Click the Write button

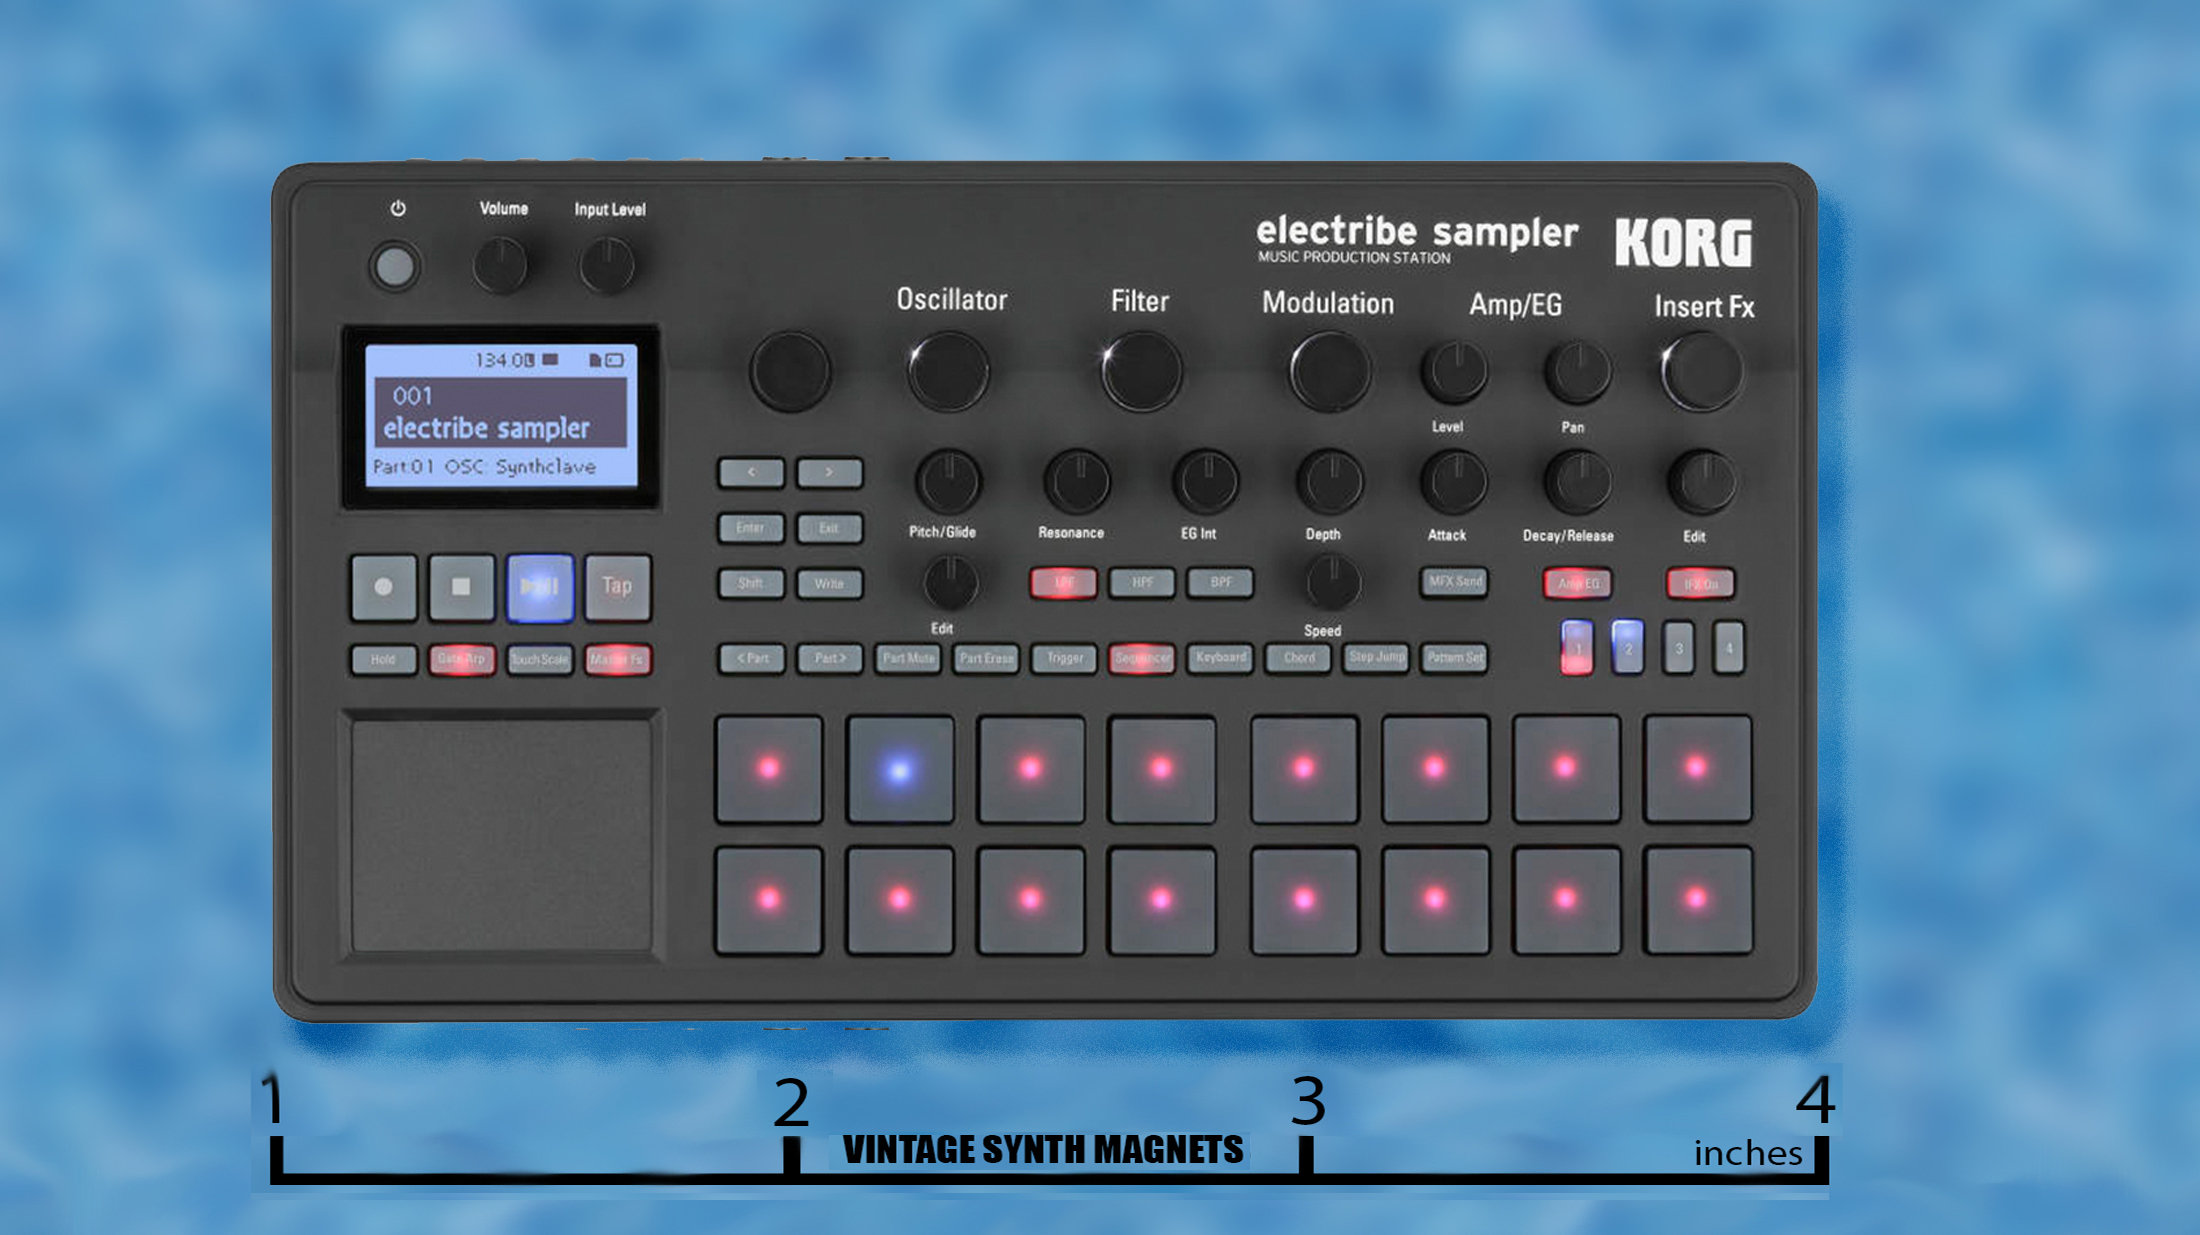[x=829, y=583]
